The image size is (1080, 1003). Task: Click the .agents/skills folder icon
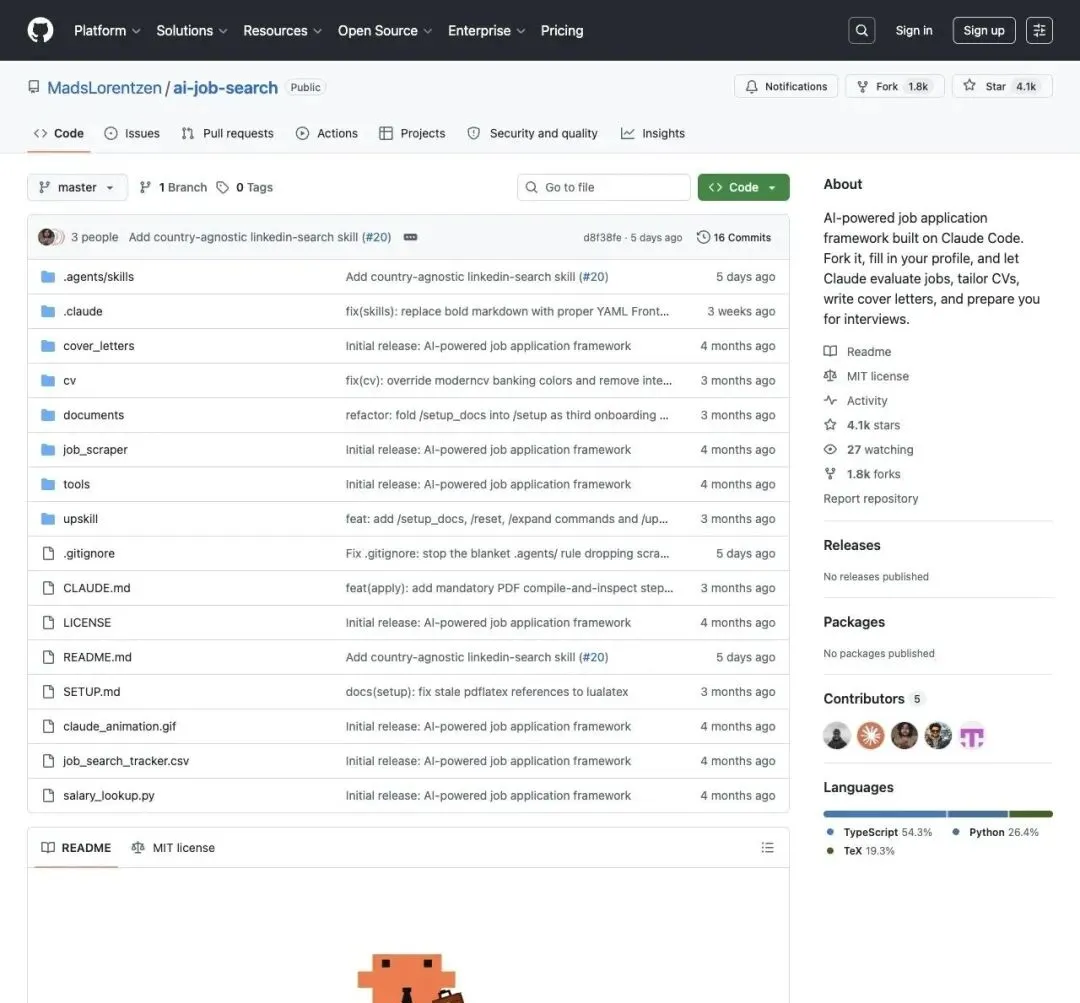(x=48, y=277)
